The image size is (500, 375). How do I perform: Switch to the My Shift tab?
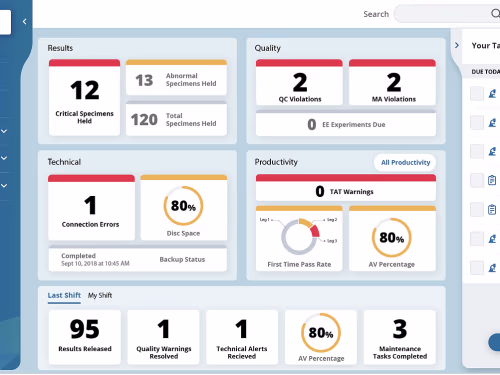(x=100, y=295)
